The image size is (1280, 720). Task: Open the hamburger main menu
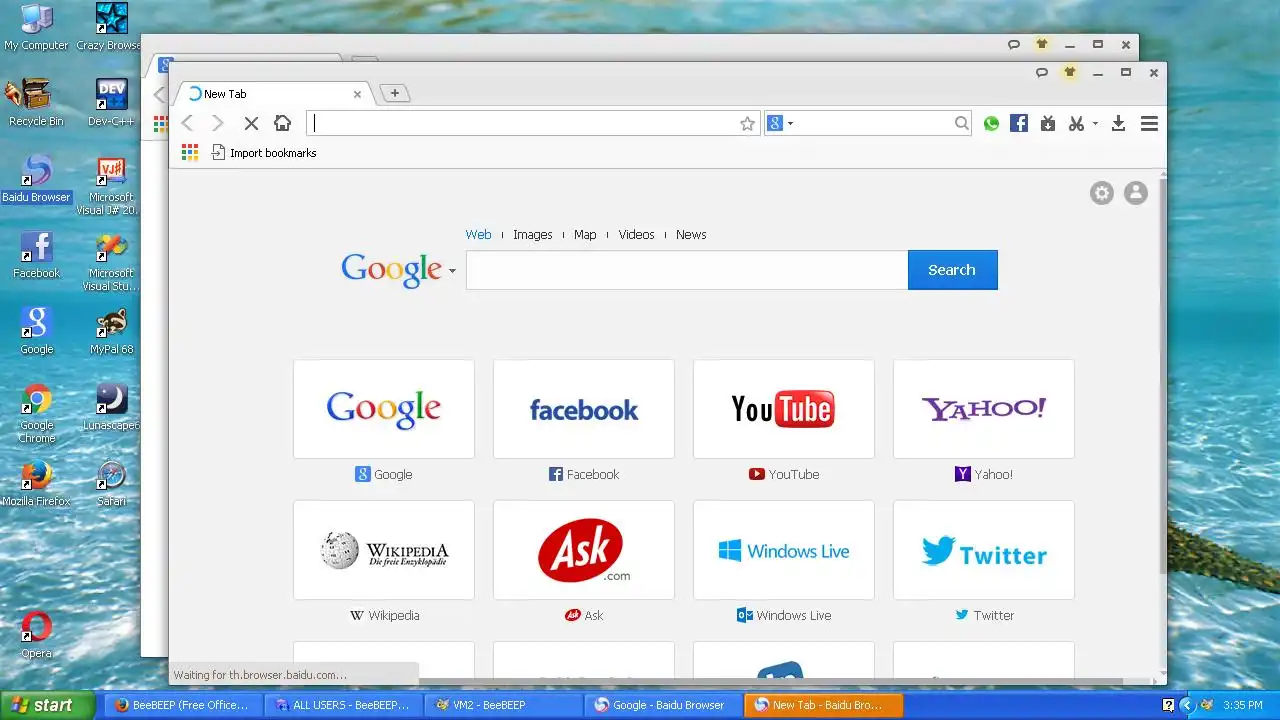[1149, 123]
